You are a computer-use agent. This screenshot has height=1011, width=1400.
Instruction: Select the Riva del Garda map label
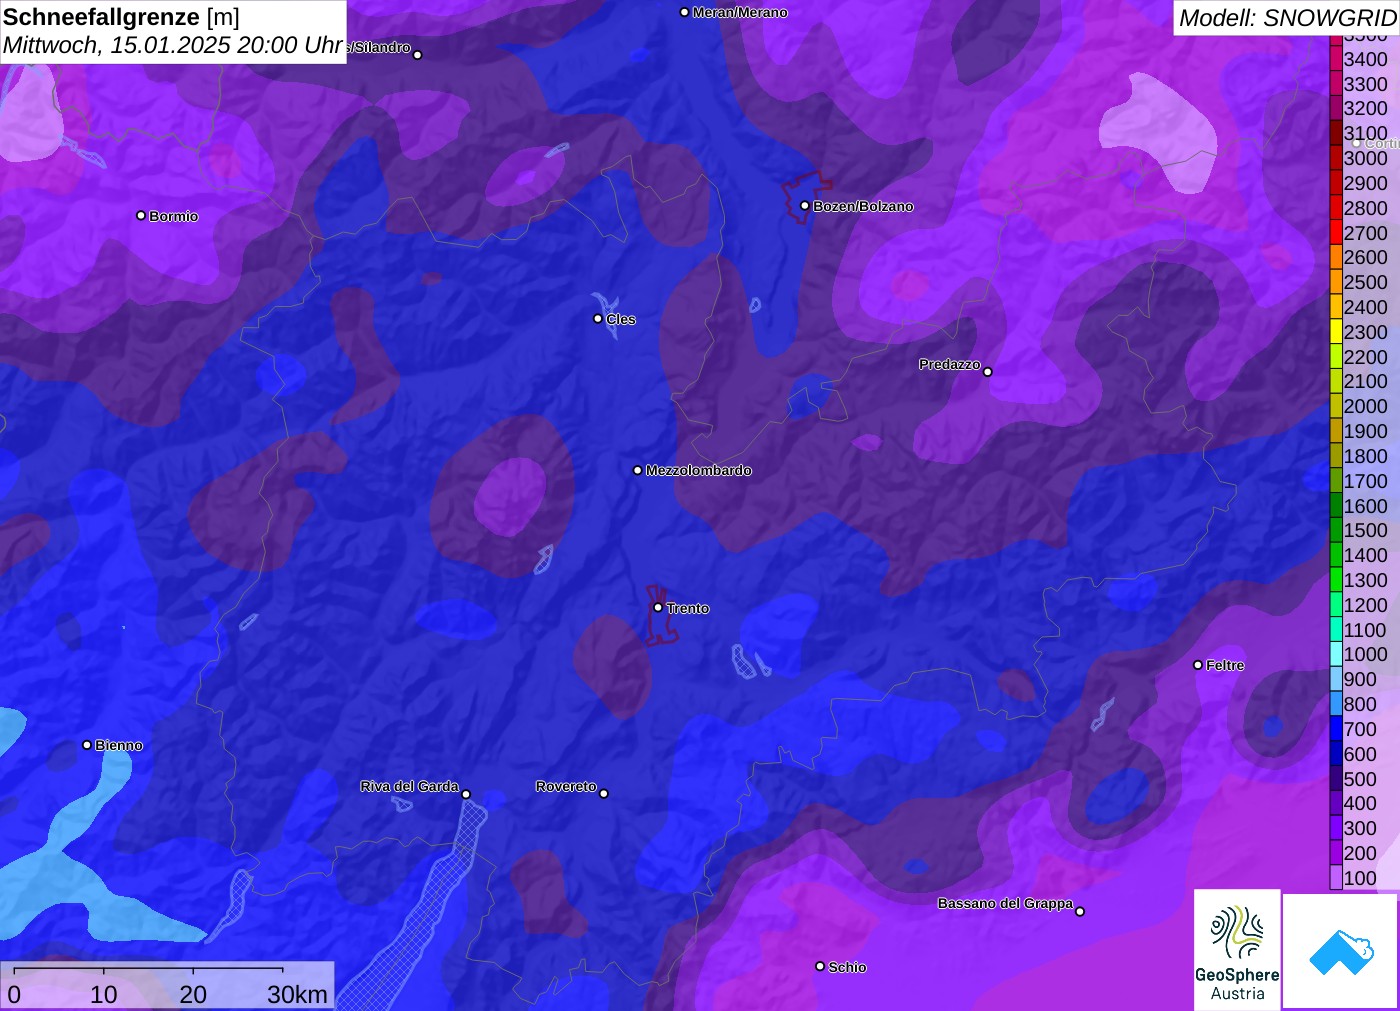(409, 786)
